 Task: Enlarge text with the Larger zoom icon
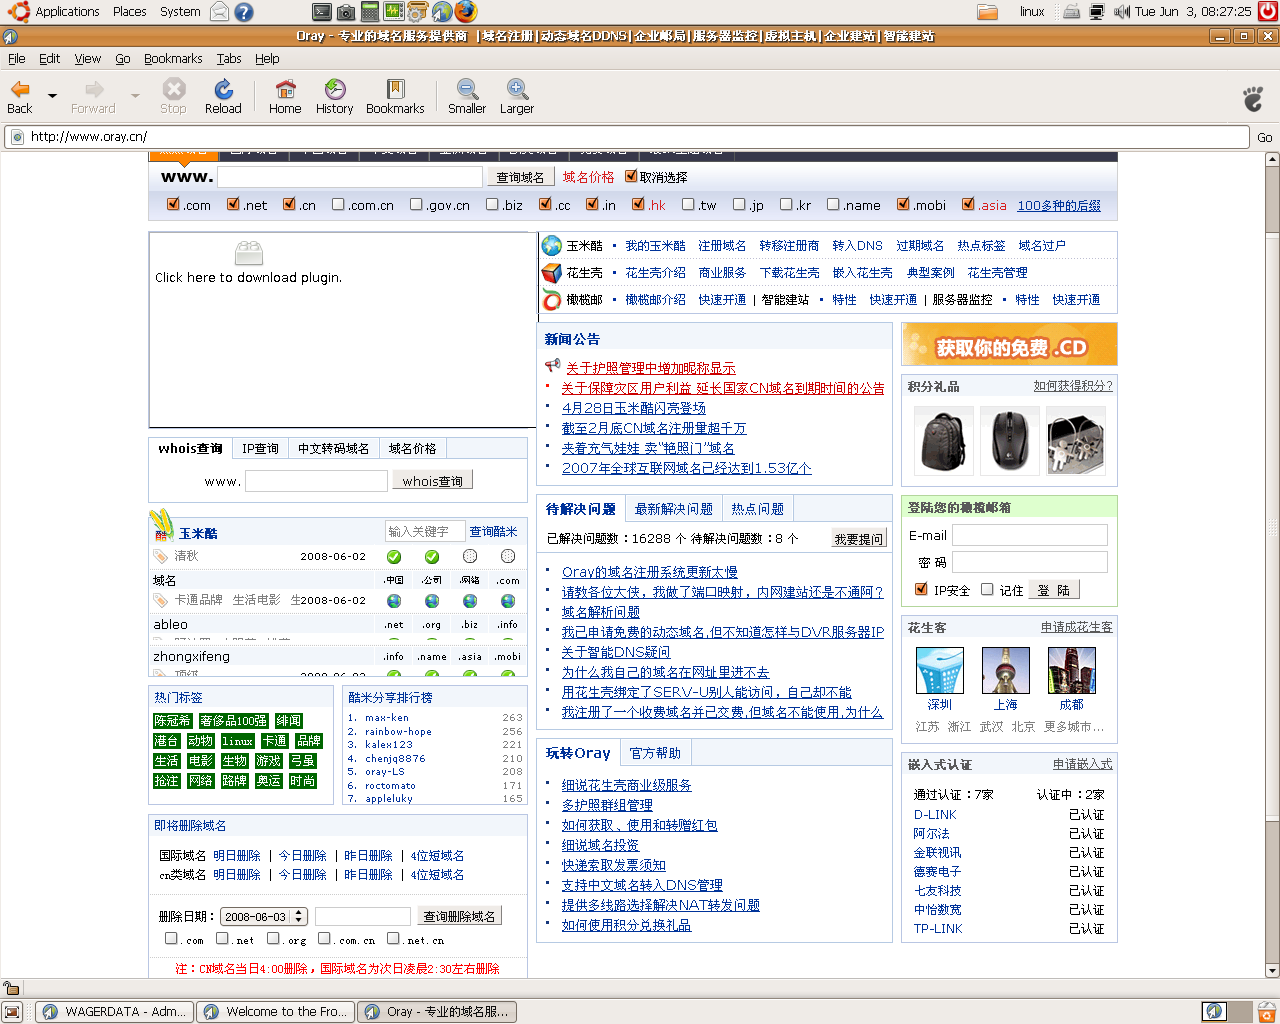click(x=516, y=96)
